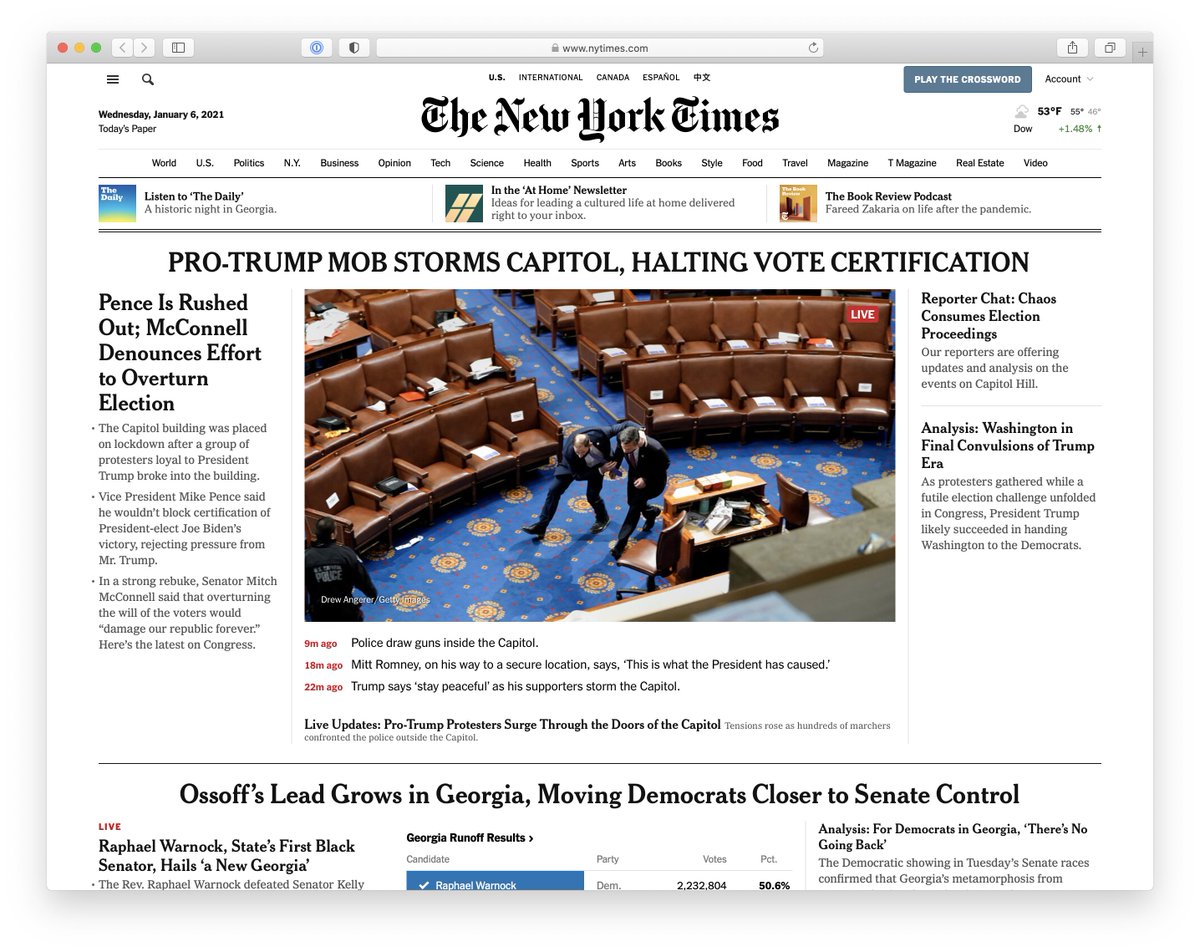
Task: Open the Food section
Action: [752, 163]
